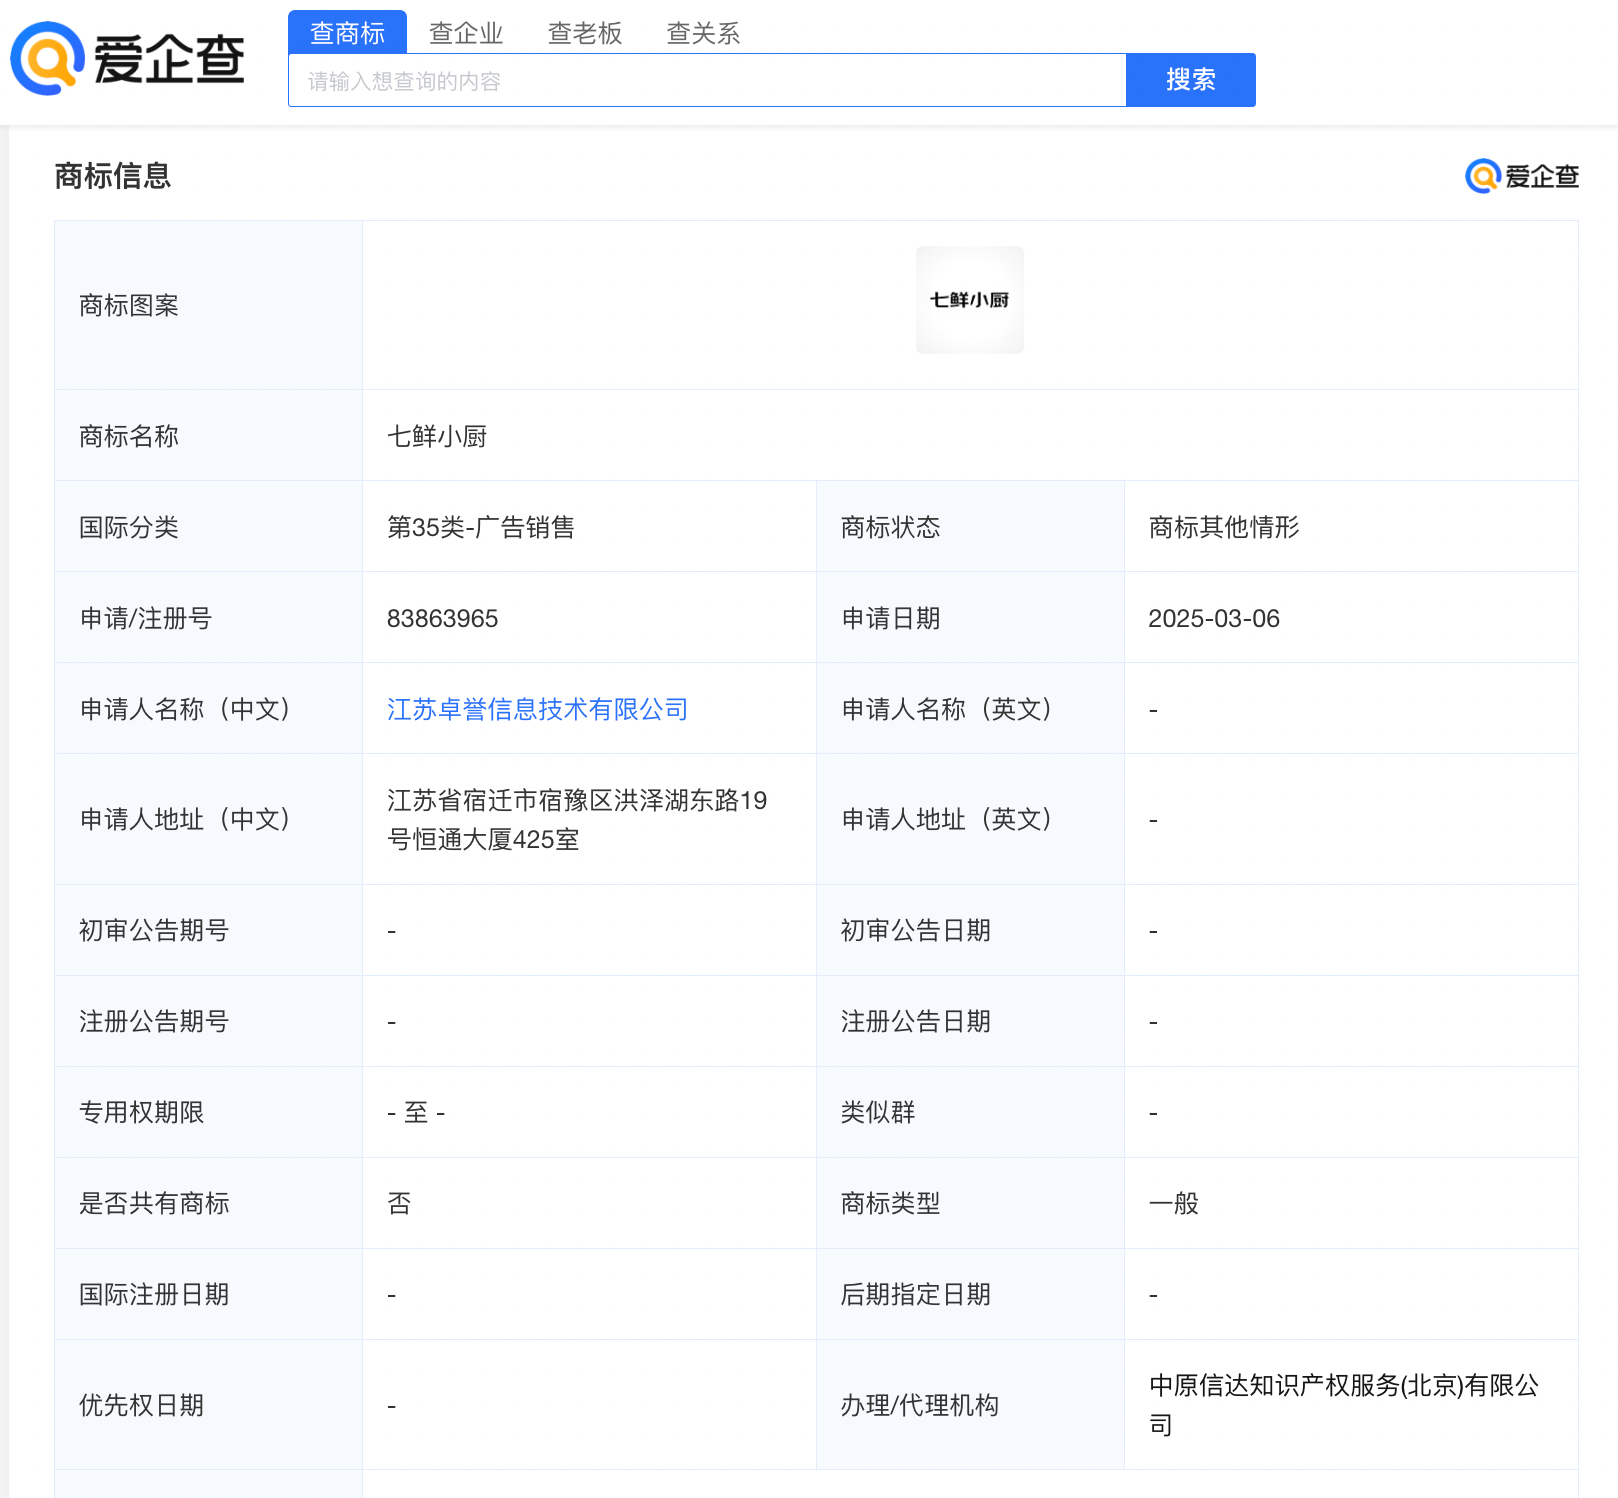Click the agency name 中原信达知识产权服务(北京)有限公司
1618x1498 pixels.
click(x=1345, y=1404)
